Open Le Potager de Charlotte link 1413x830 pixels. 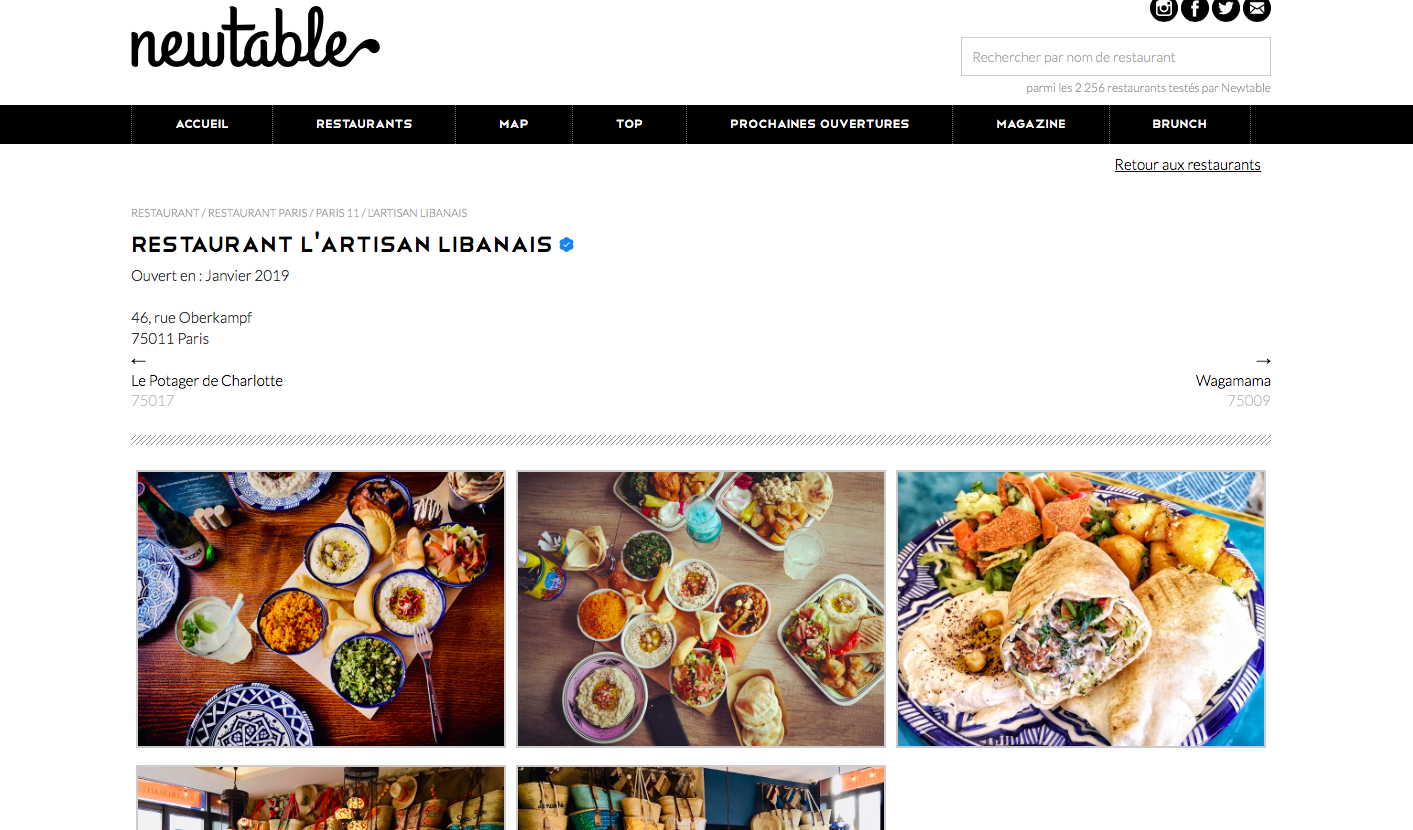click(x=207, y=381)
